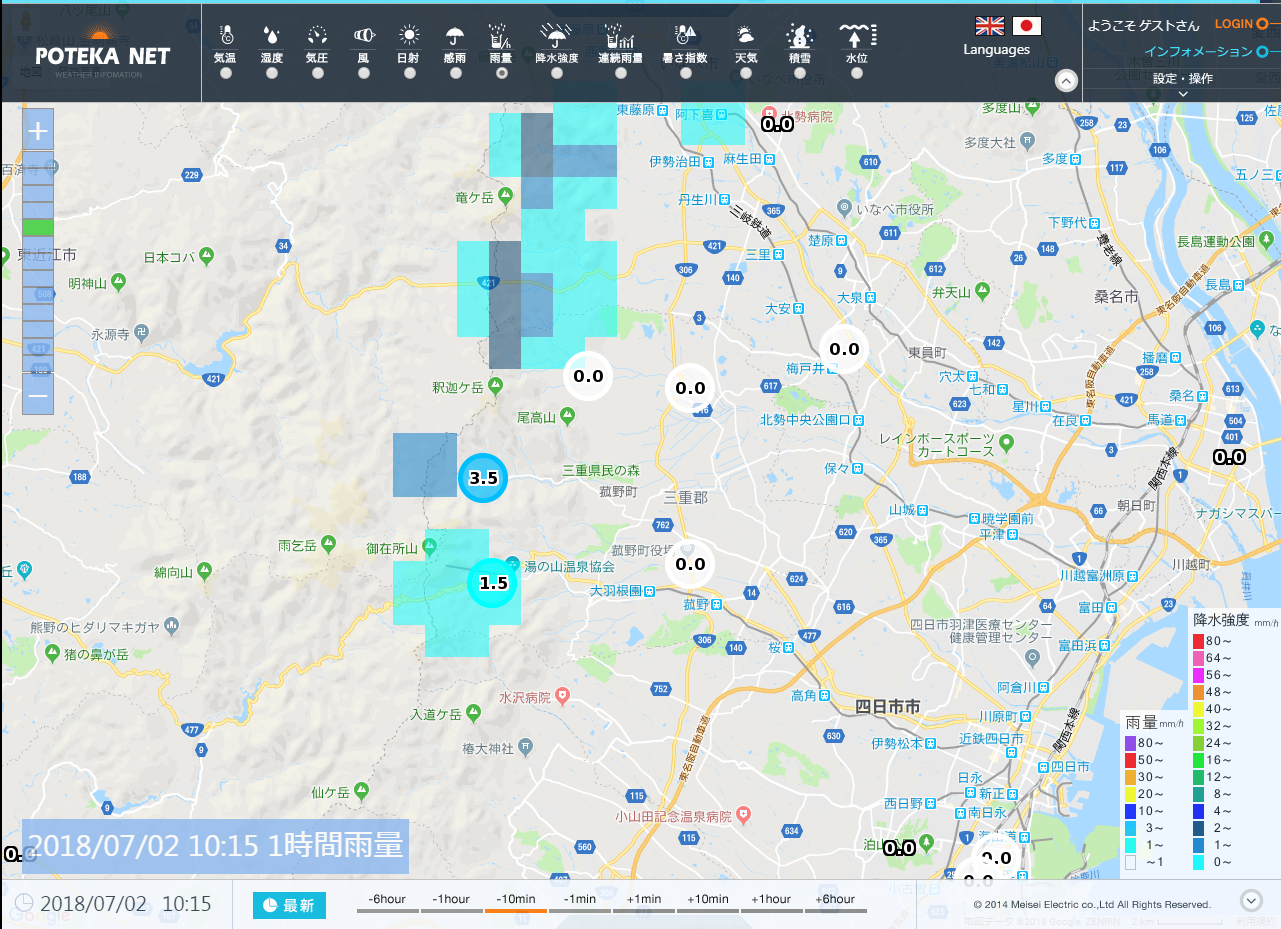
Task: Collapse the top toolbar with the up chevron
Action: pyautogui.click(x=1066, y=81)
